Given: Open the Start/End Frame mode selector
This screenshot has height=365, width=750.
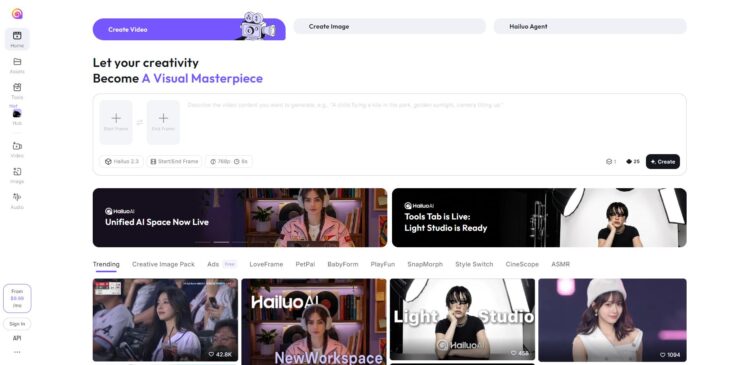Looking at the screenshot, I should tap(174, 162).
